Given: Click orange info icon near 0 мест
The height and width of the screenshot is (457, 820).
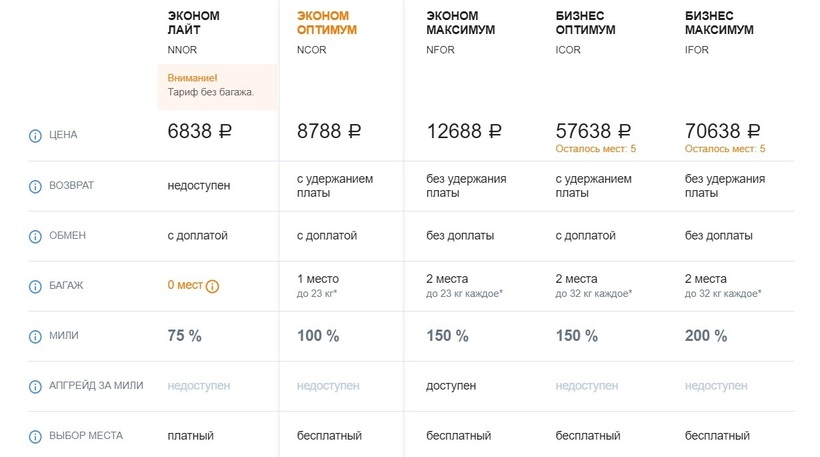Looking at the screenshot, I should (x=212, y=286).
